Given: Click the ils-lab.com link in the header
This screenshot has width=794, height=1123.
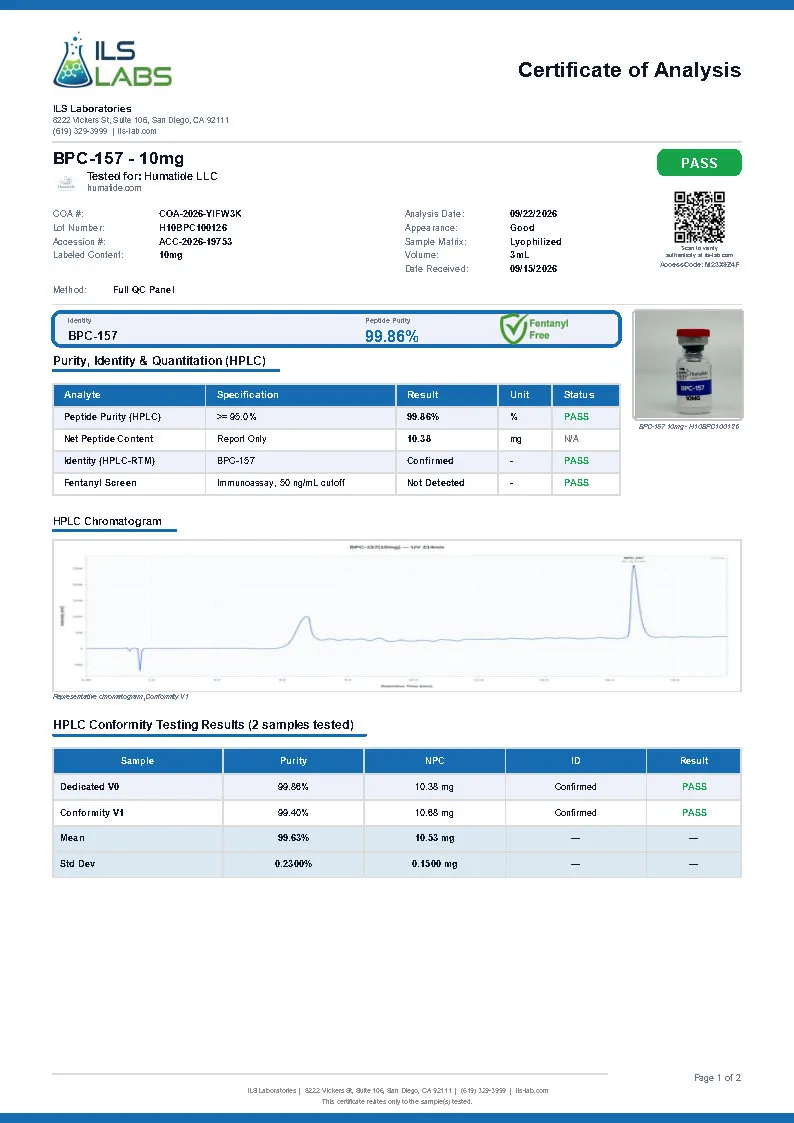Looking at the screenshot, I should (x=137, y=131).
